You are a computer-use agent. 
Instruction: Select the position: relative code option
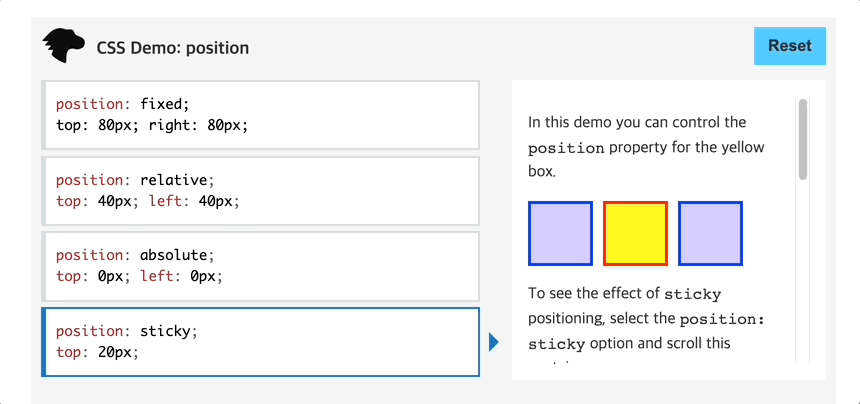tap(261, 191)
